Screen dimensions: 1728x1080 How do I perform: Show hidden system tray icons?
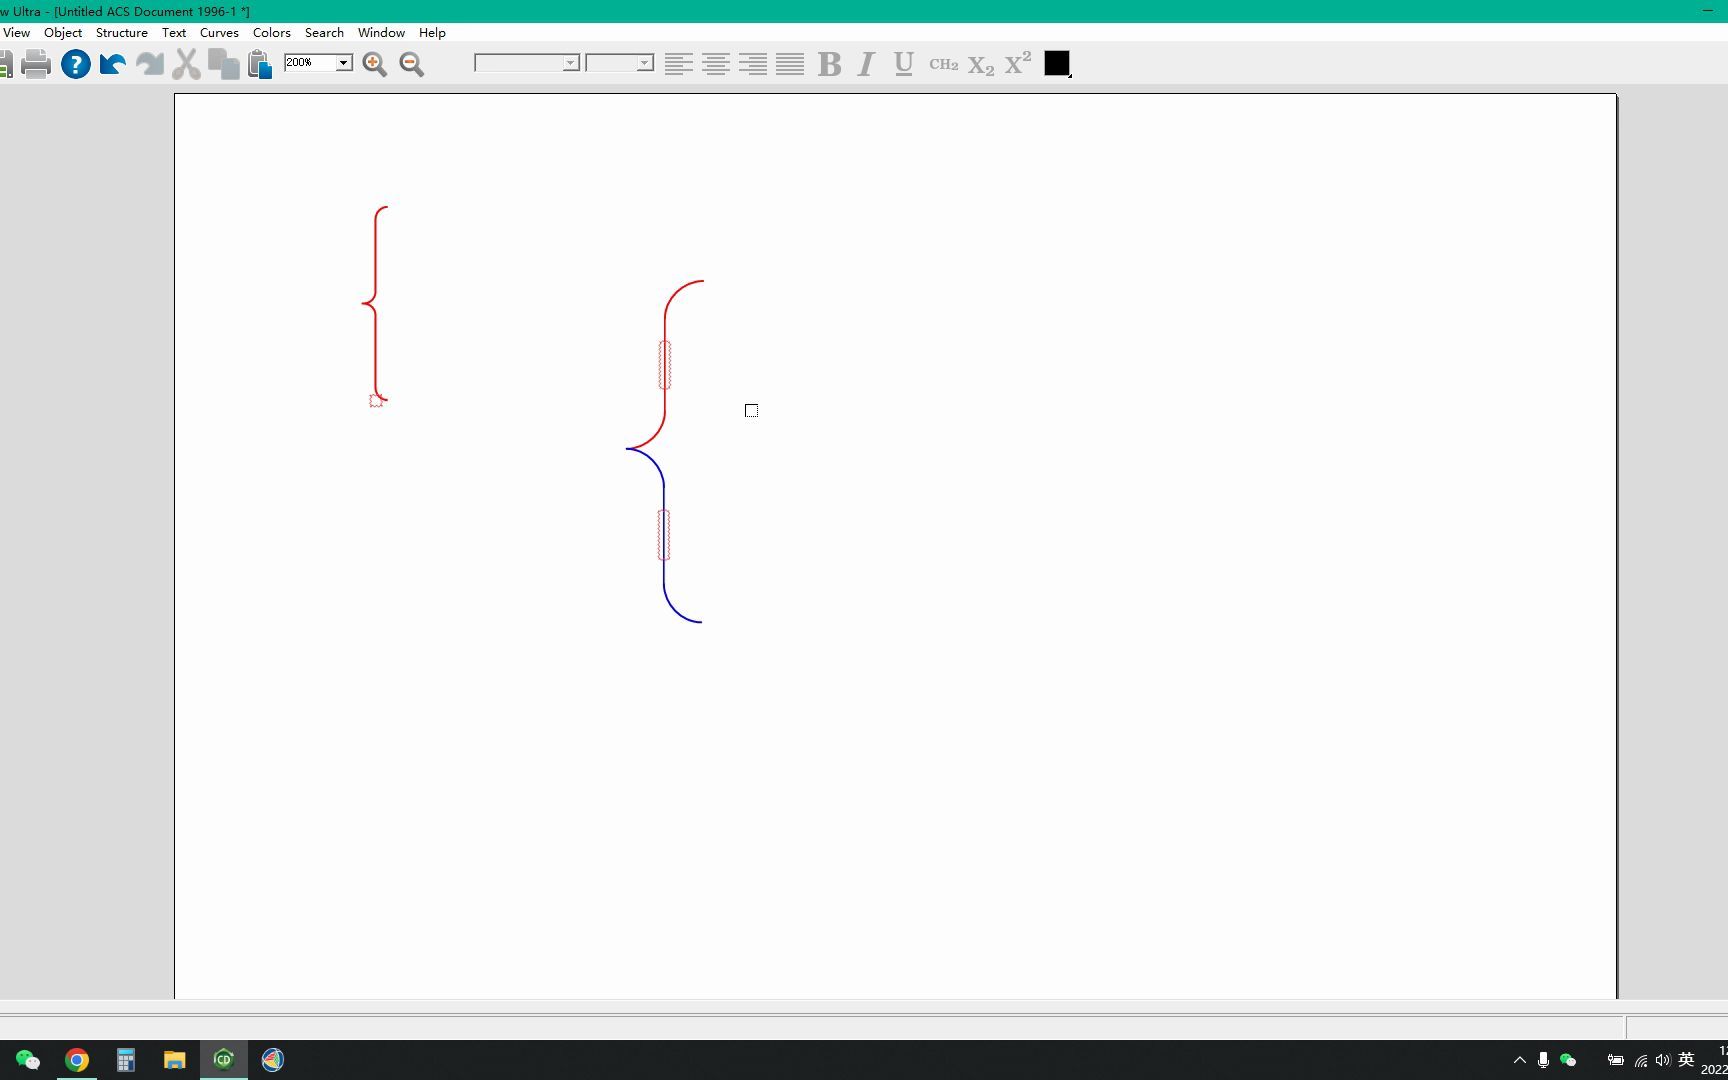1520,1060
